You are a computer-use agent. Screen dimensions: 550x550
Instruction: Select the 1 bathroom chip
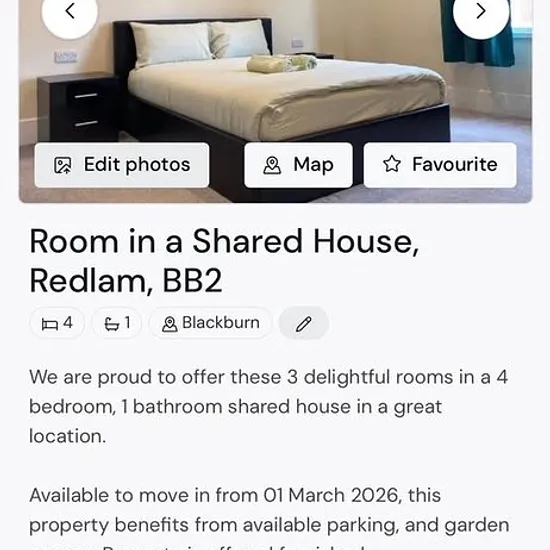tap(117, 323)
